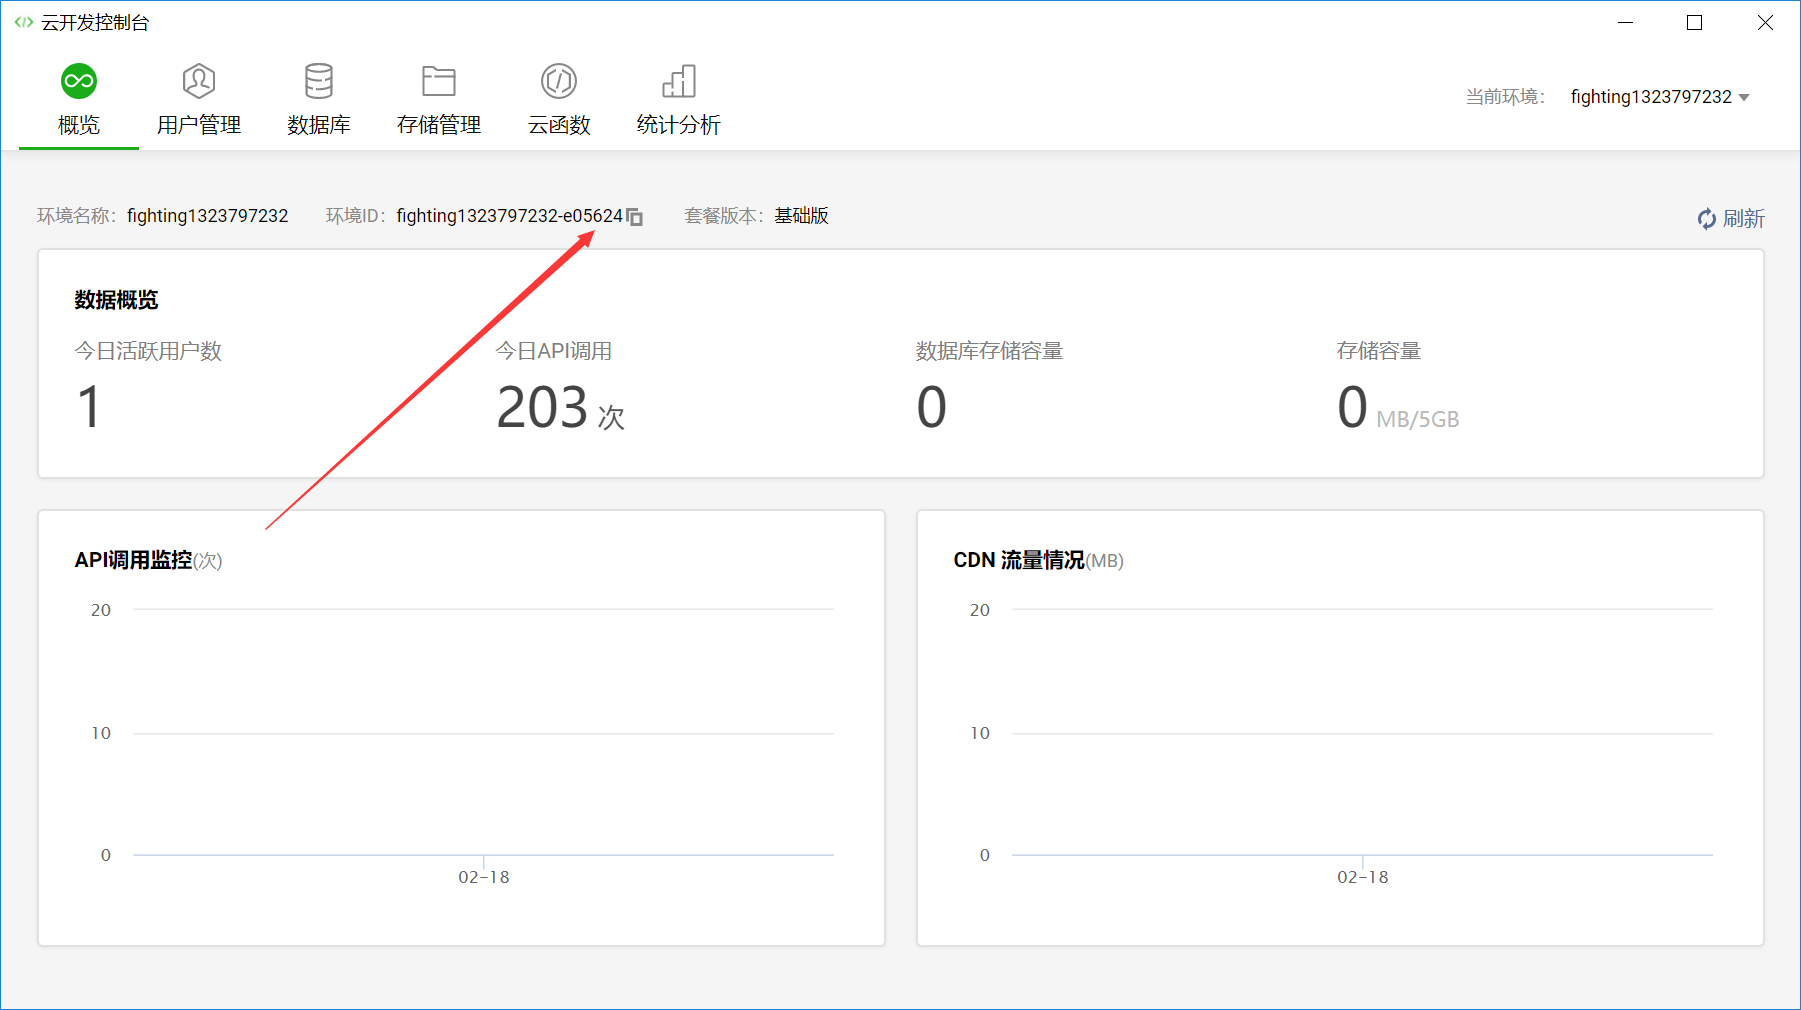The height and width of the screenshot is (1010, 1801).
Task: Switch to the 概览 tab label
Action: 79,125
